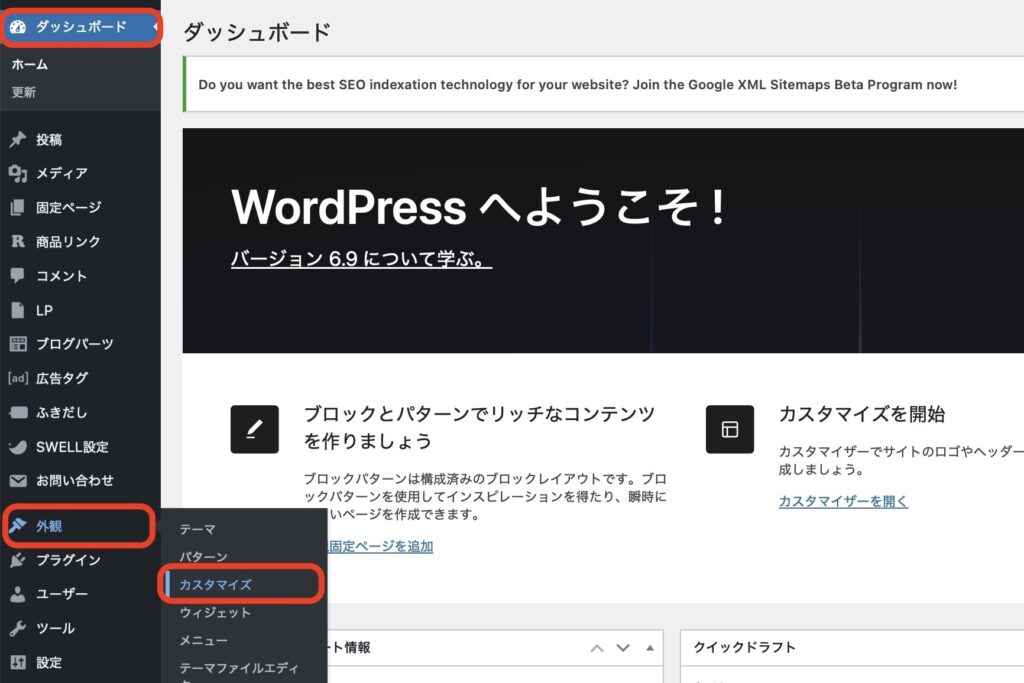The image size is (1024, 683).
Task: Click the media icon beside メディア
Action: coord(17,174)
